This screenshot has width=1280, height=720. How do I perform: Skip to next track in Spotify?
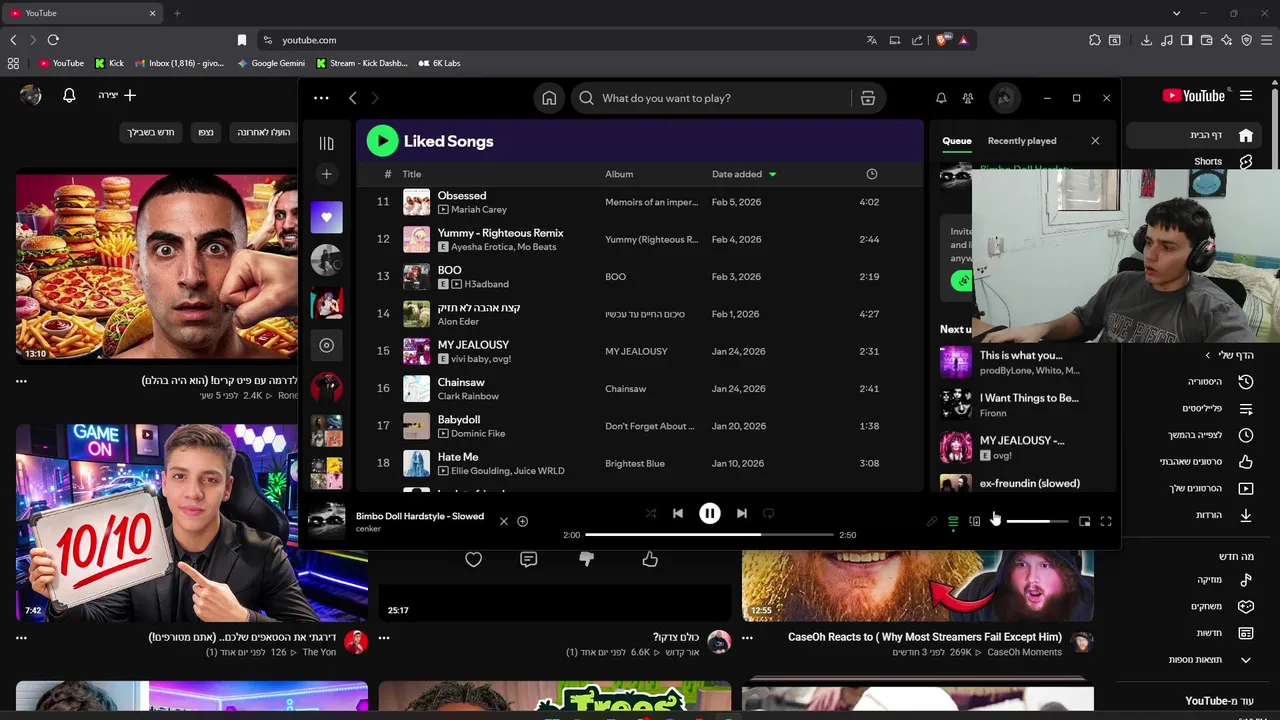(x=741, y=513)
